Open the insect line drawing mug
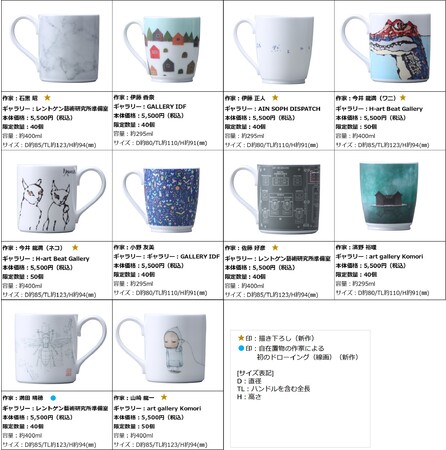This screenshot has height=450, width=446. click(61, 349)
